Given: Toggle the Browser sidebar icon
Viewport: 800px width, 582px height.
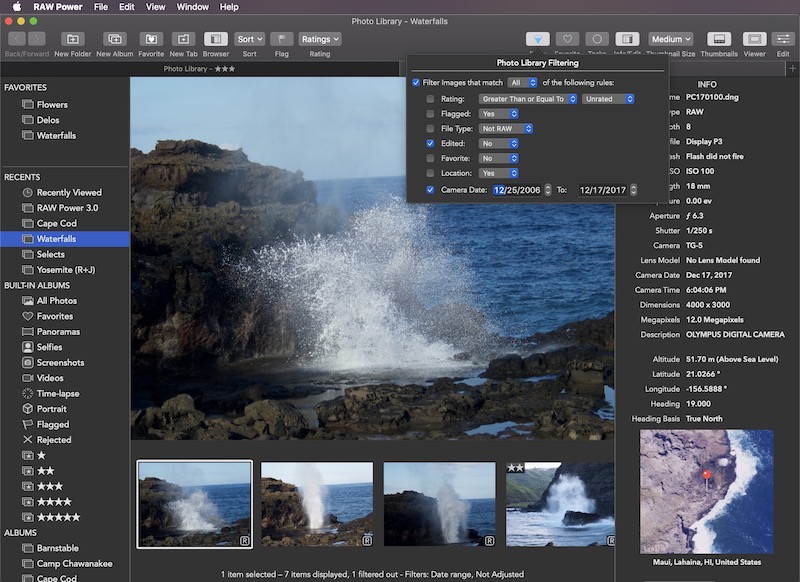Looking at the screenshot, I should (x=216, y=39).
